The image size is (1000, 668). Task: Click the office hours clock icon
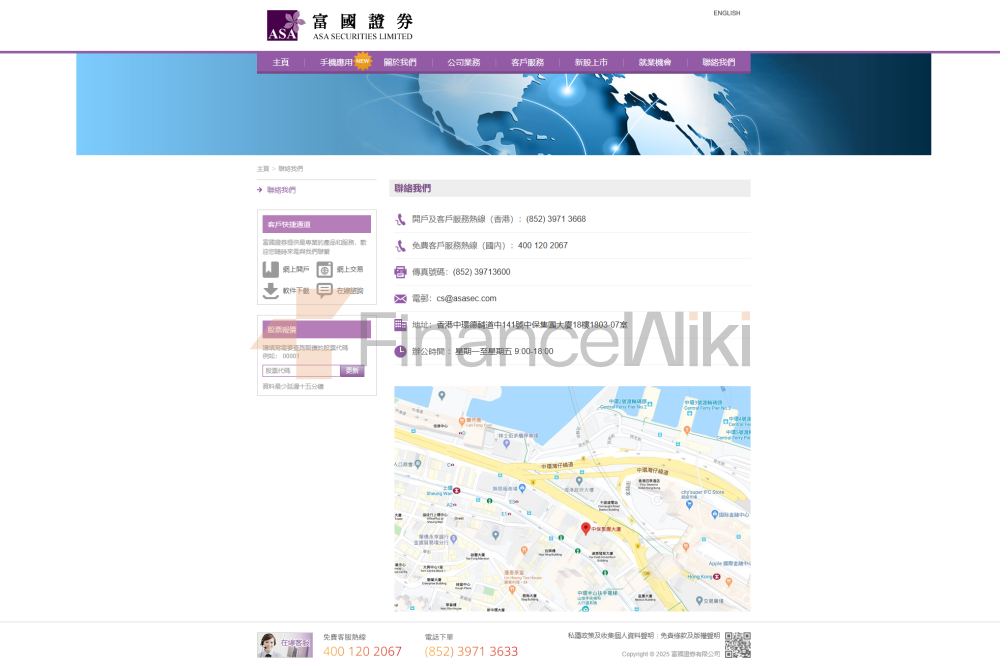(400, 352)
